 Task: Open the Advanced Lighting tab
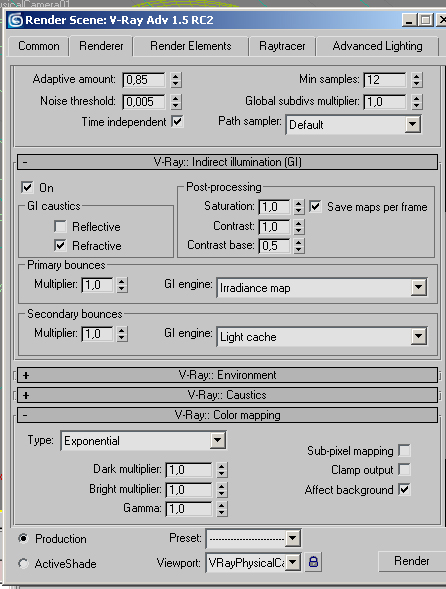click(x=377, y=46)
